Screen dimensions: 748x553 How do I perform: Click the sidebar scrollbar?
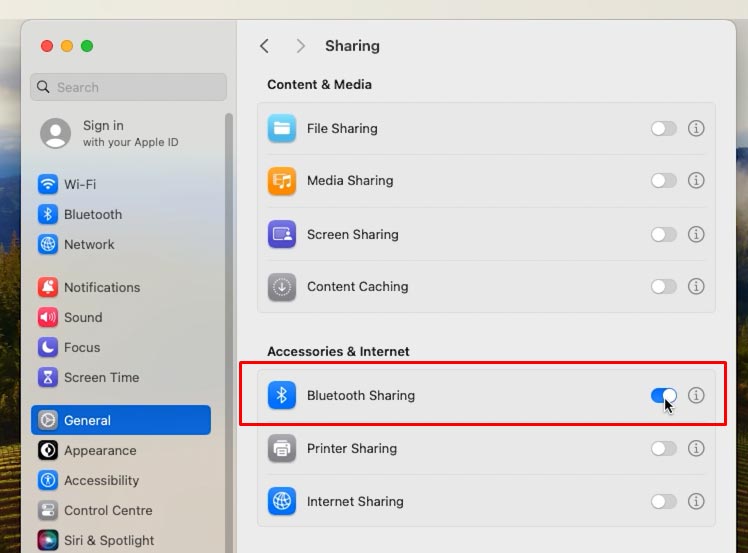[229, 333]
